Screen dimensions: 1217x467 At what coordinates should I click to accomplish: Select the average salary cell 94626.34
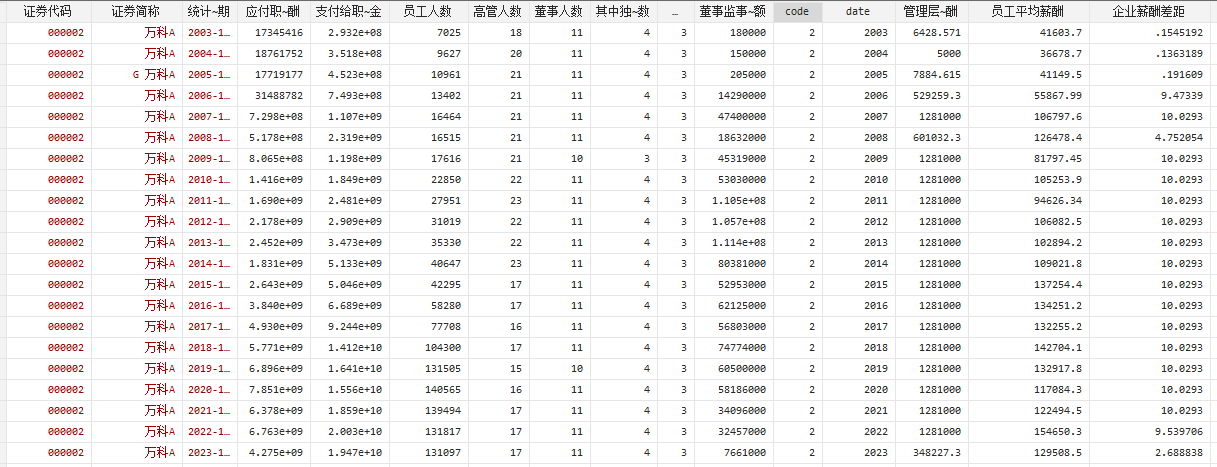click(1027, 201)
